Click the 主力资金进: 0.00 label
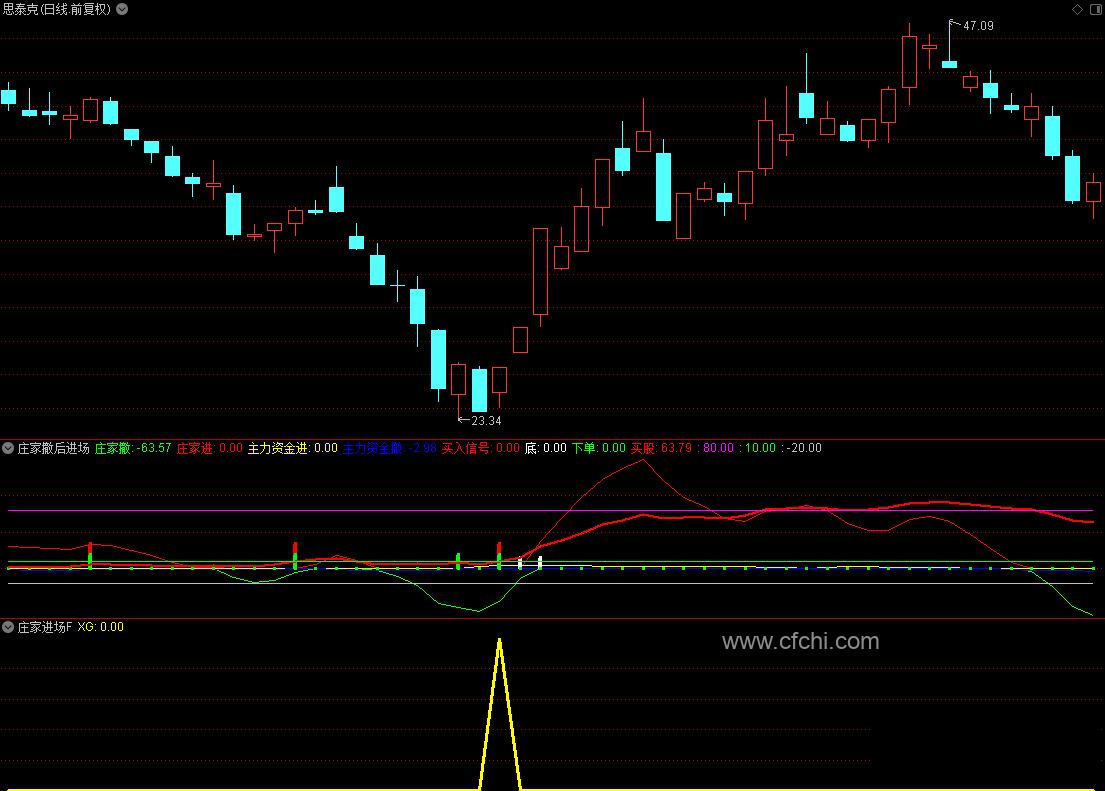Image resolution: width=1105 pixels, height=791 pixels. (292, 448)
